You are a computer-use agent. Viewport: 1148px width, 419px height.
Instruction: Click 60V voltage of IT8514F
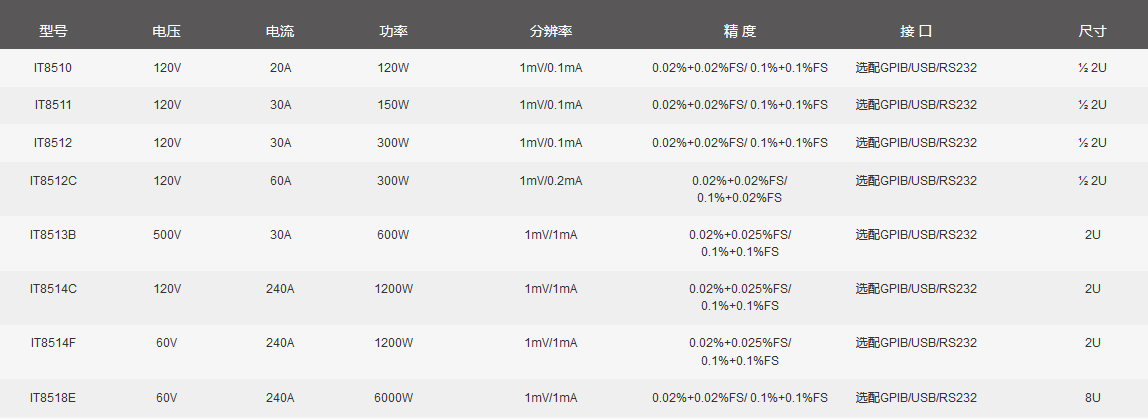tap(166, 342)
